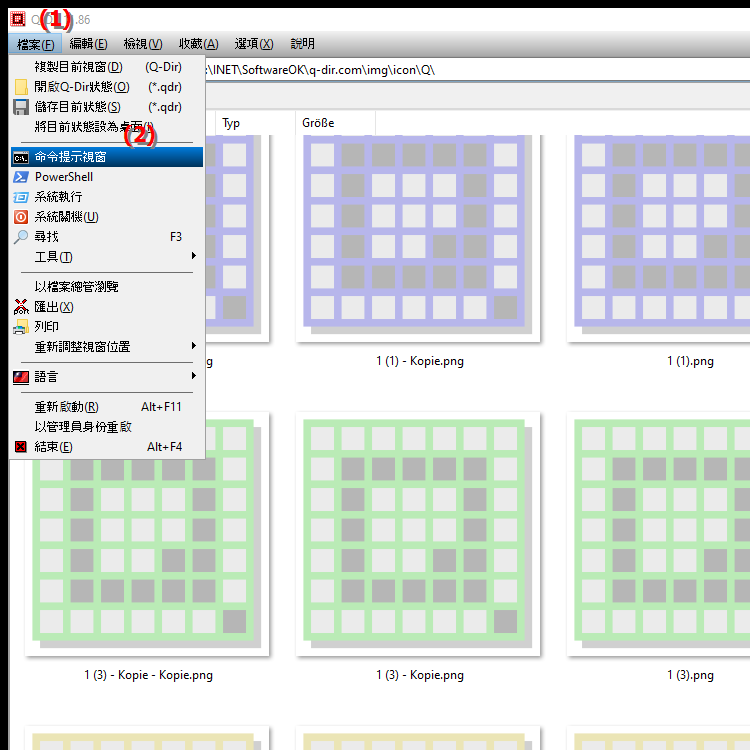The height and width of the screenshot is (750, 750).
Task: Sort by the Größe column header
Action: point(336,123)
